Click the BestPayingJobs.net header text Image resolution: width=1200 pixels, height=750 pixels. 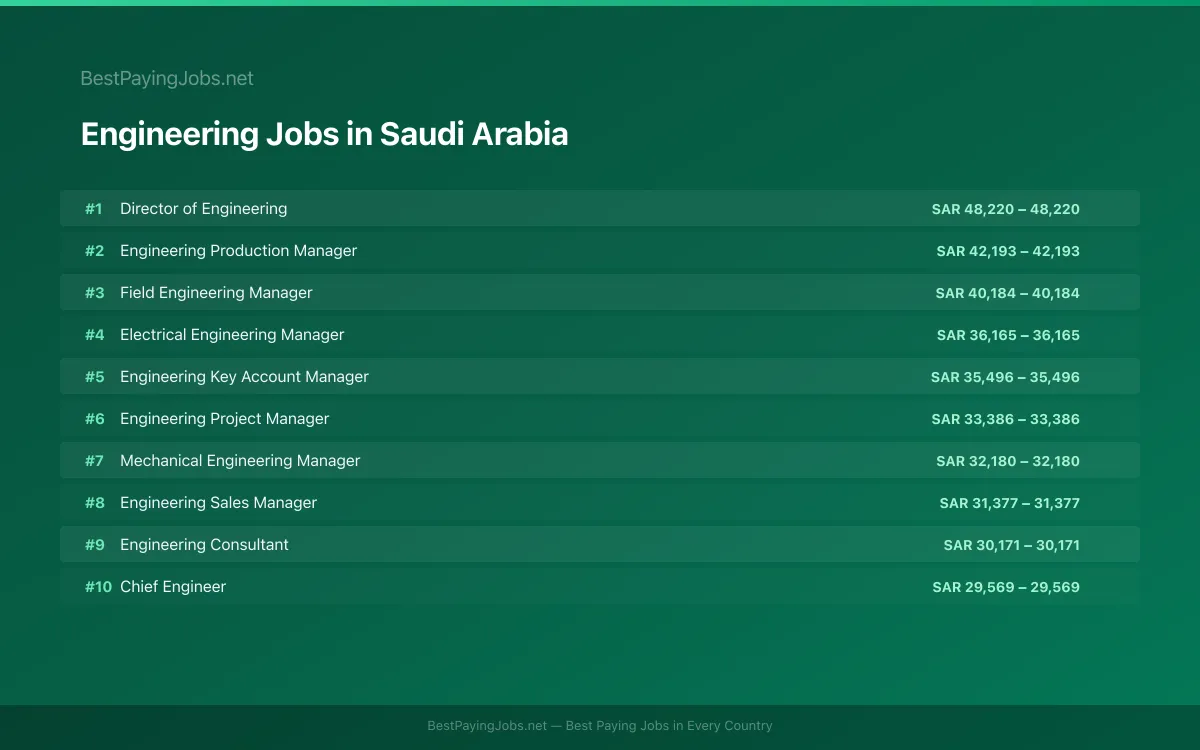pyautogui.click(x=167, y=78)
